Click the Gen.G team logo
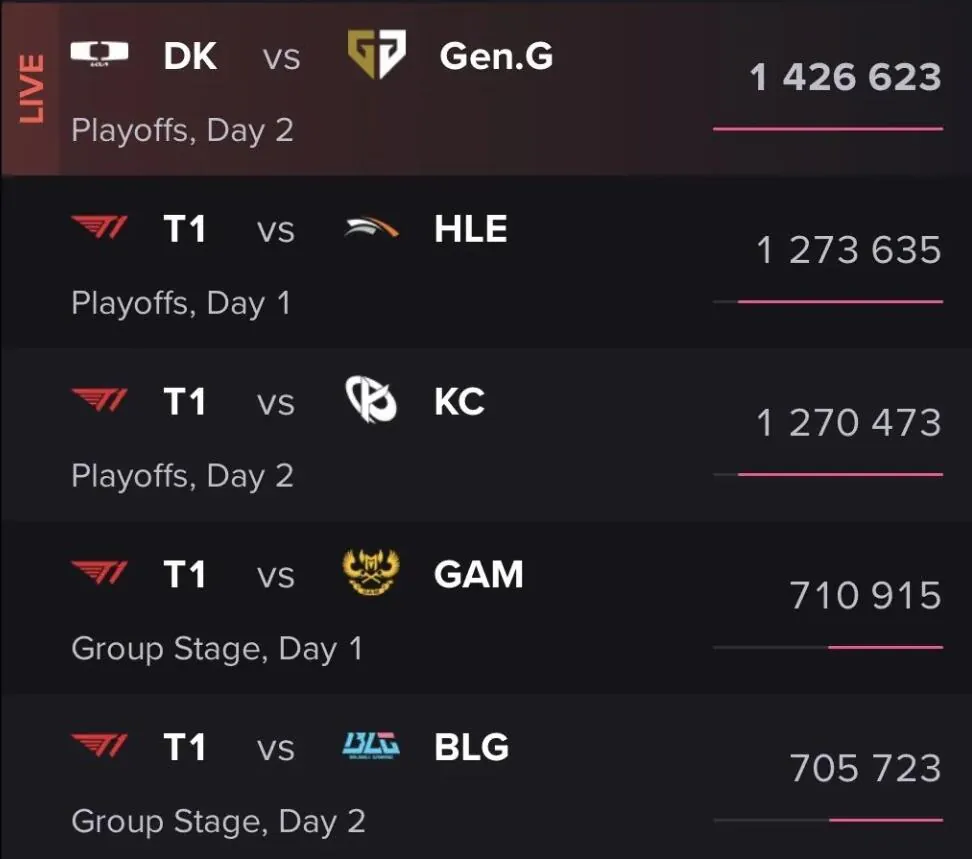The height and width of the screenshot is (859, 972). 376,54
